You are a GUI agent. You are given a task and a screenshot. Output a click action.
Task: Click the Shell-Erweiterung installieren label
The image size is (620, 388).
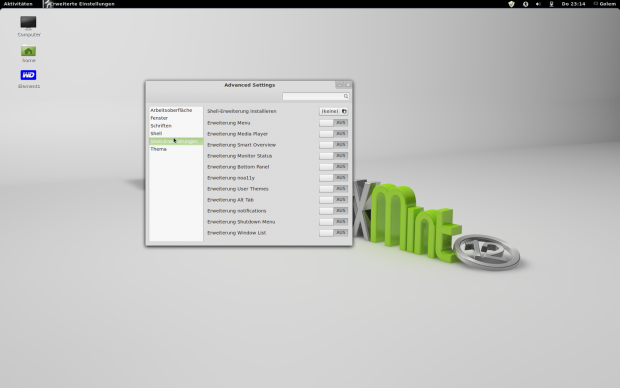(x=242, y=112)
